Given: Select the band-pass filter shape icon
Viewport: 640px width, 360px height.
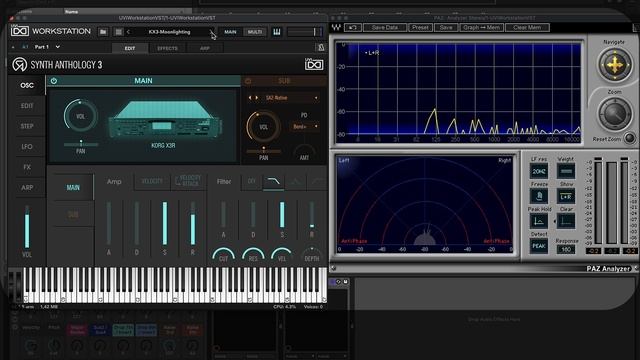Looking at the screenshot, I should (296, 181).
